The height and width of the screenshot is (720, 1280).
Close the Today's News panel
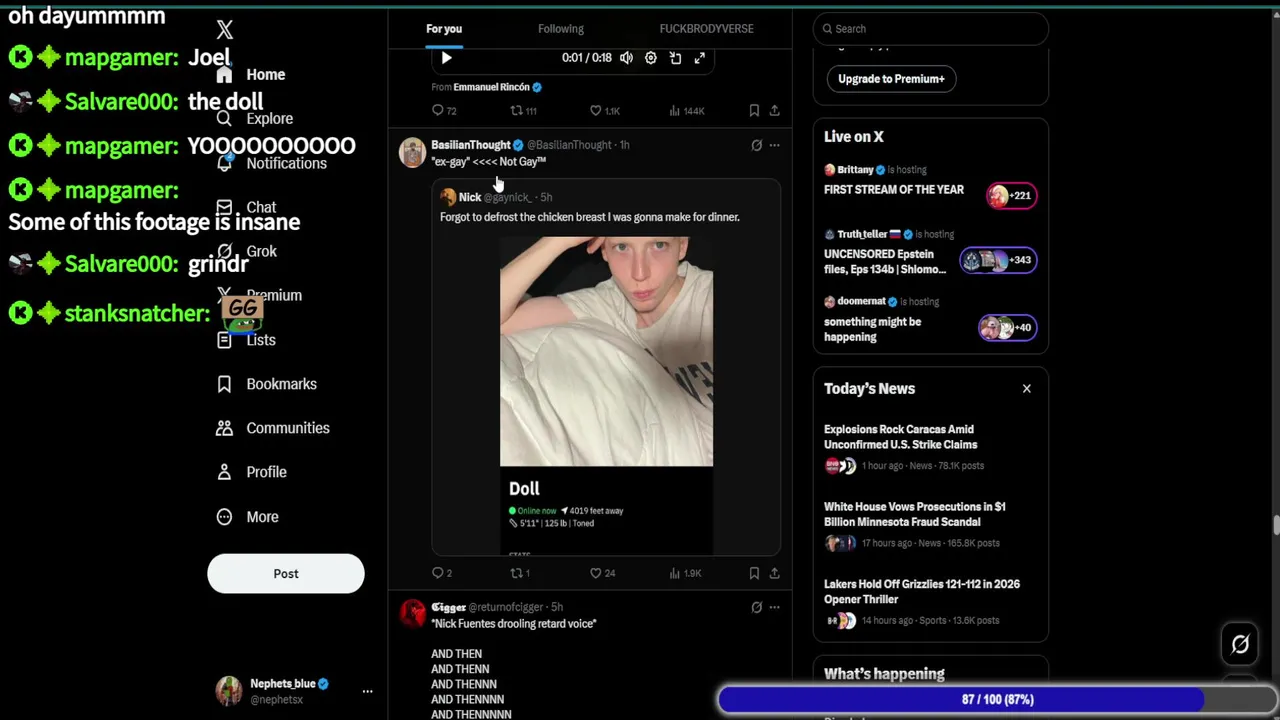click(1026, 389)
